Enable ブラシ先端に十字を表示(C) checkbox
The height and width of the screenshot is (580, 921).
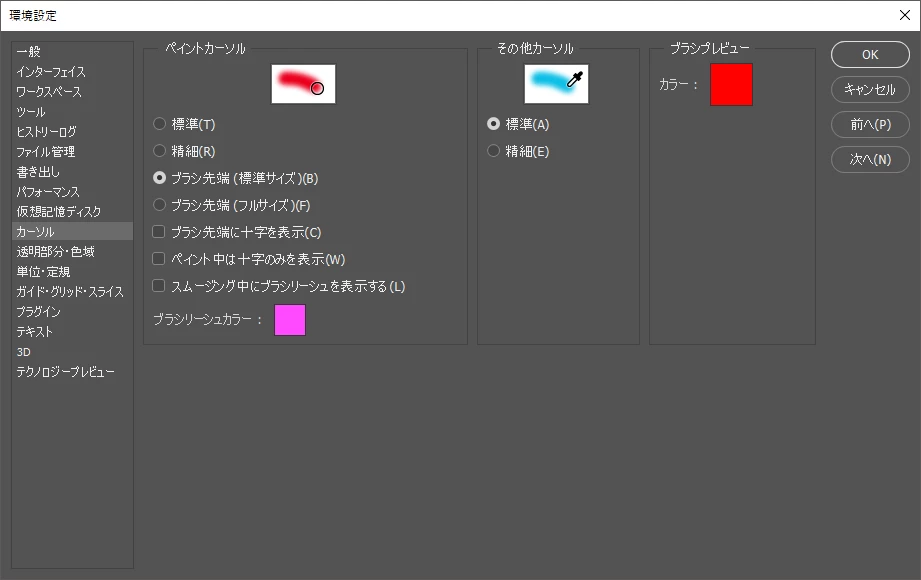159,232
